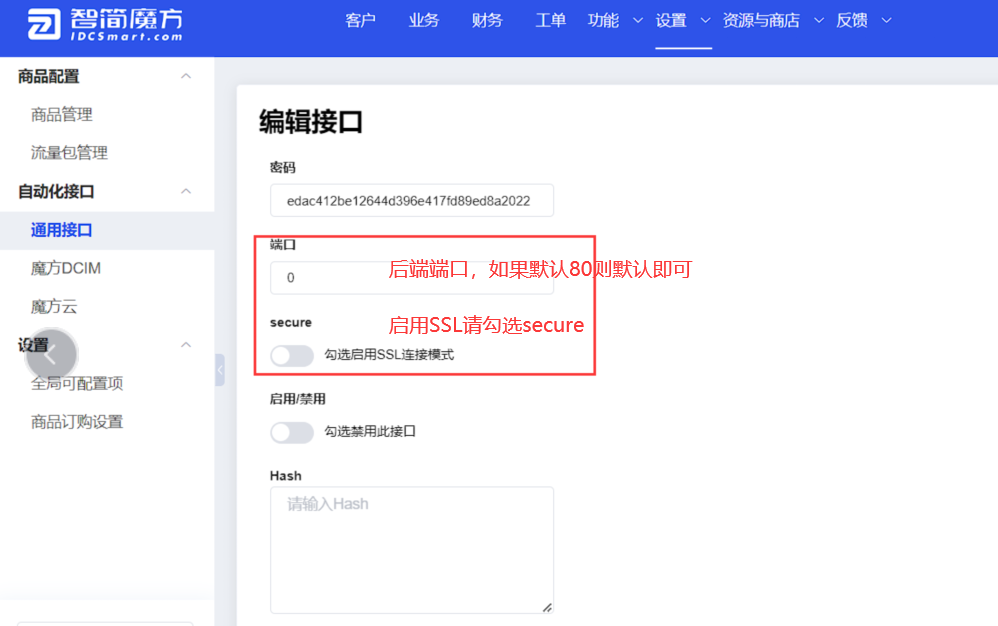Open the 财务 menu

tap(488, 20)
